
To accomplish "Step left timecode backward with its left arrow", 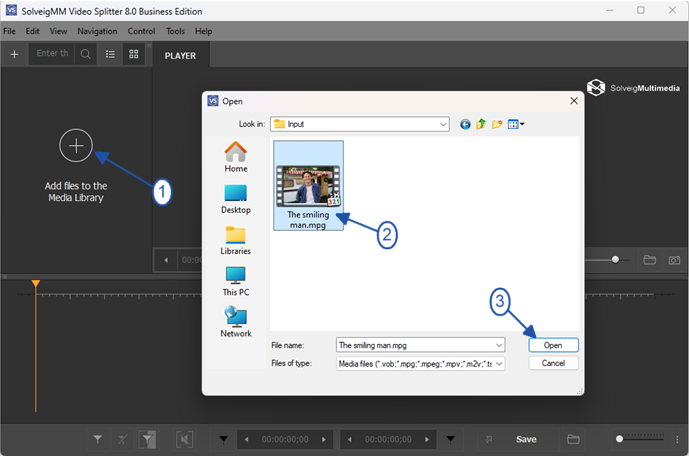I will point(247,439).
